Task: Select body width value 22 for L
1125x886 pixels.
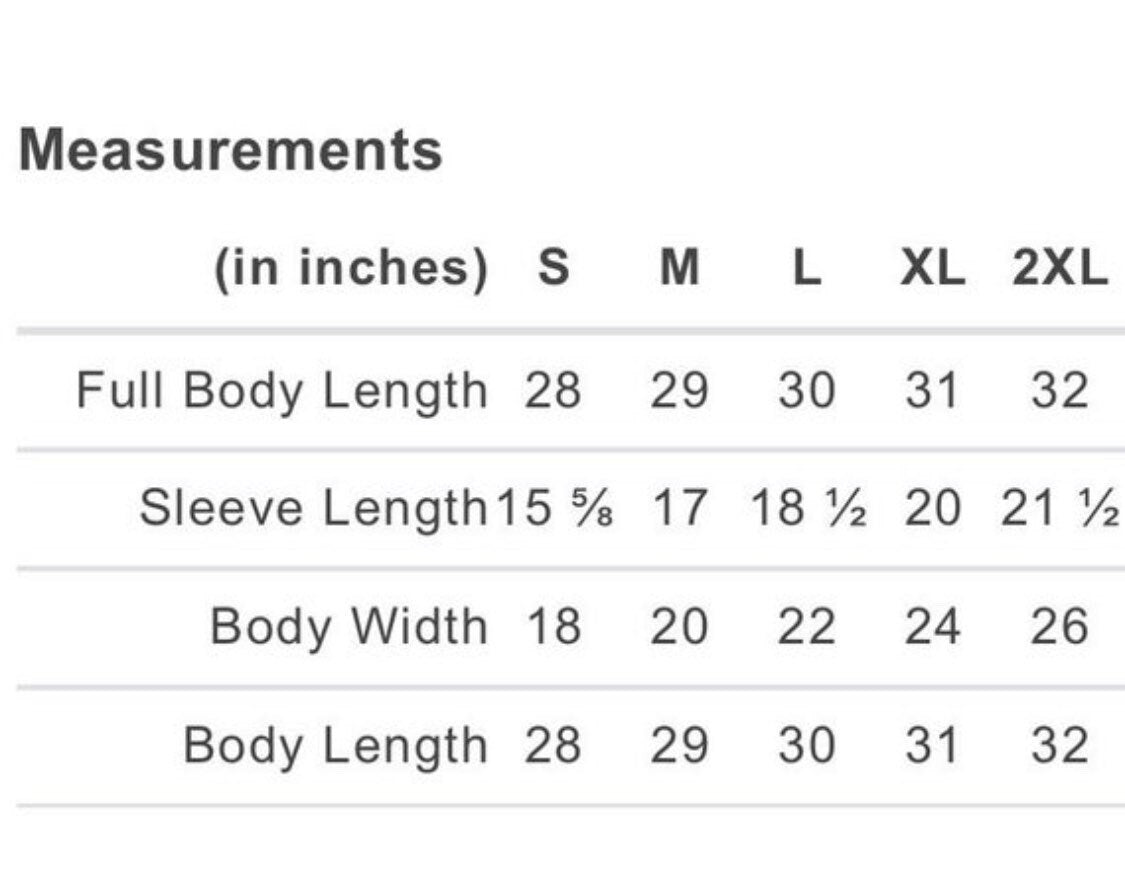Action: click(x=806, y=627)
